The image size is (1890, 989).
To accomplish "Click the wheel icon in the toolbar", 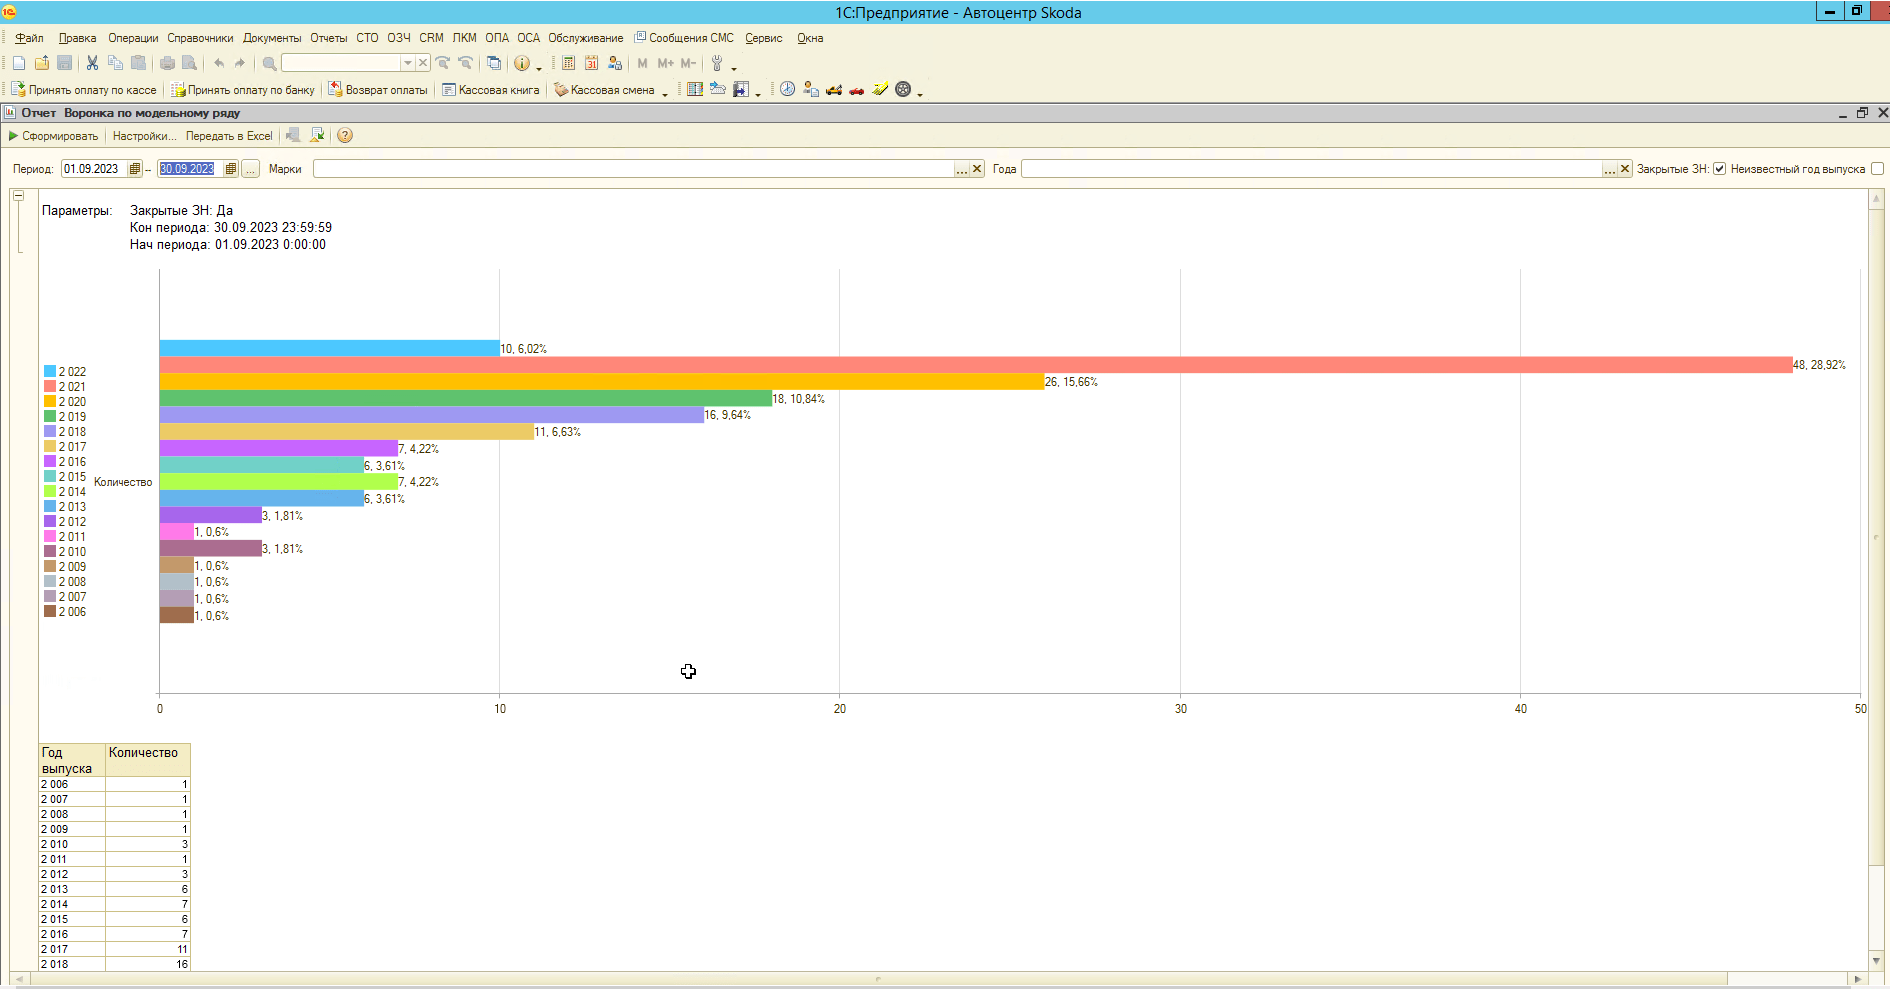I will (x=903, y=90).
